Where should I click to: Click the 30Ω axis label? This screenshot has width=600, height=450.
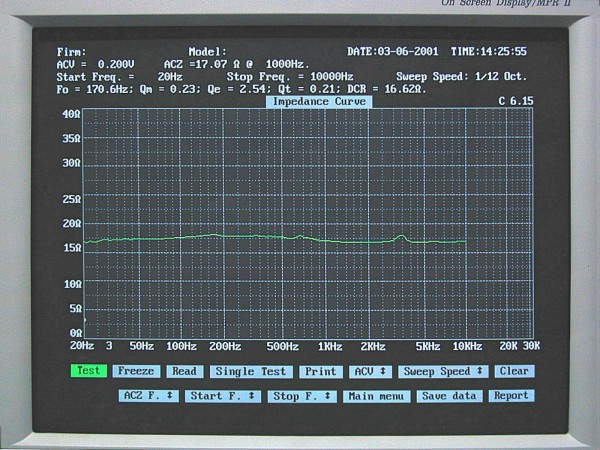coord(72,163)
